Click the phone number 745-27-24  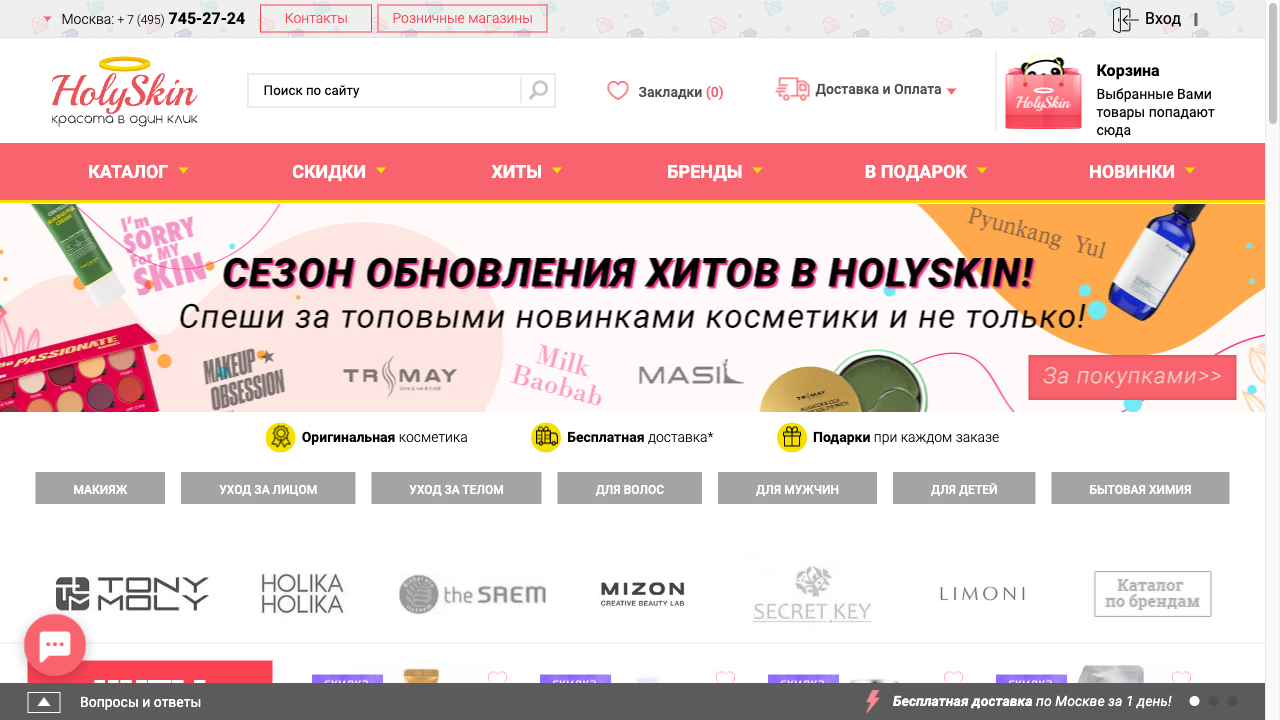tap(207, 19)
